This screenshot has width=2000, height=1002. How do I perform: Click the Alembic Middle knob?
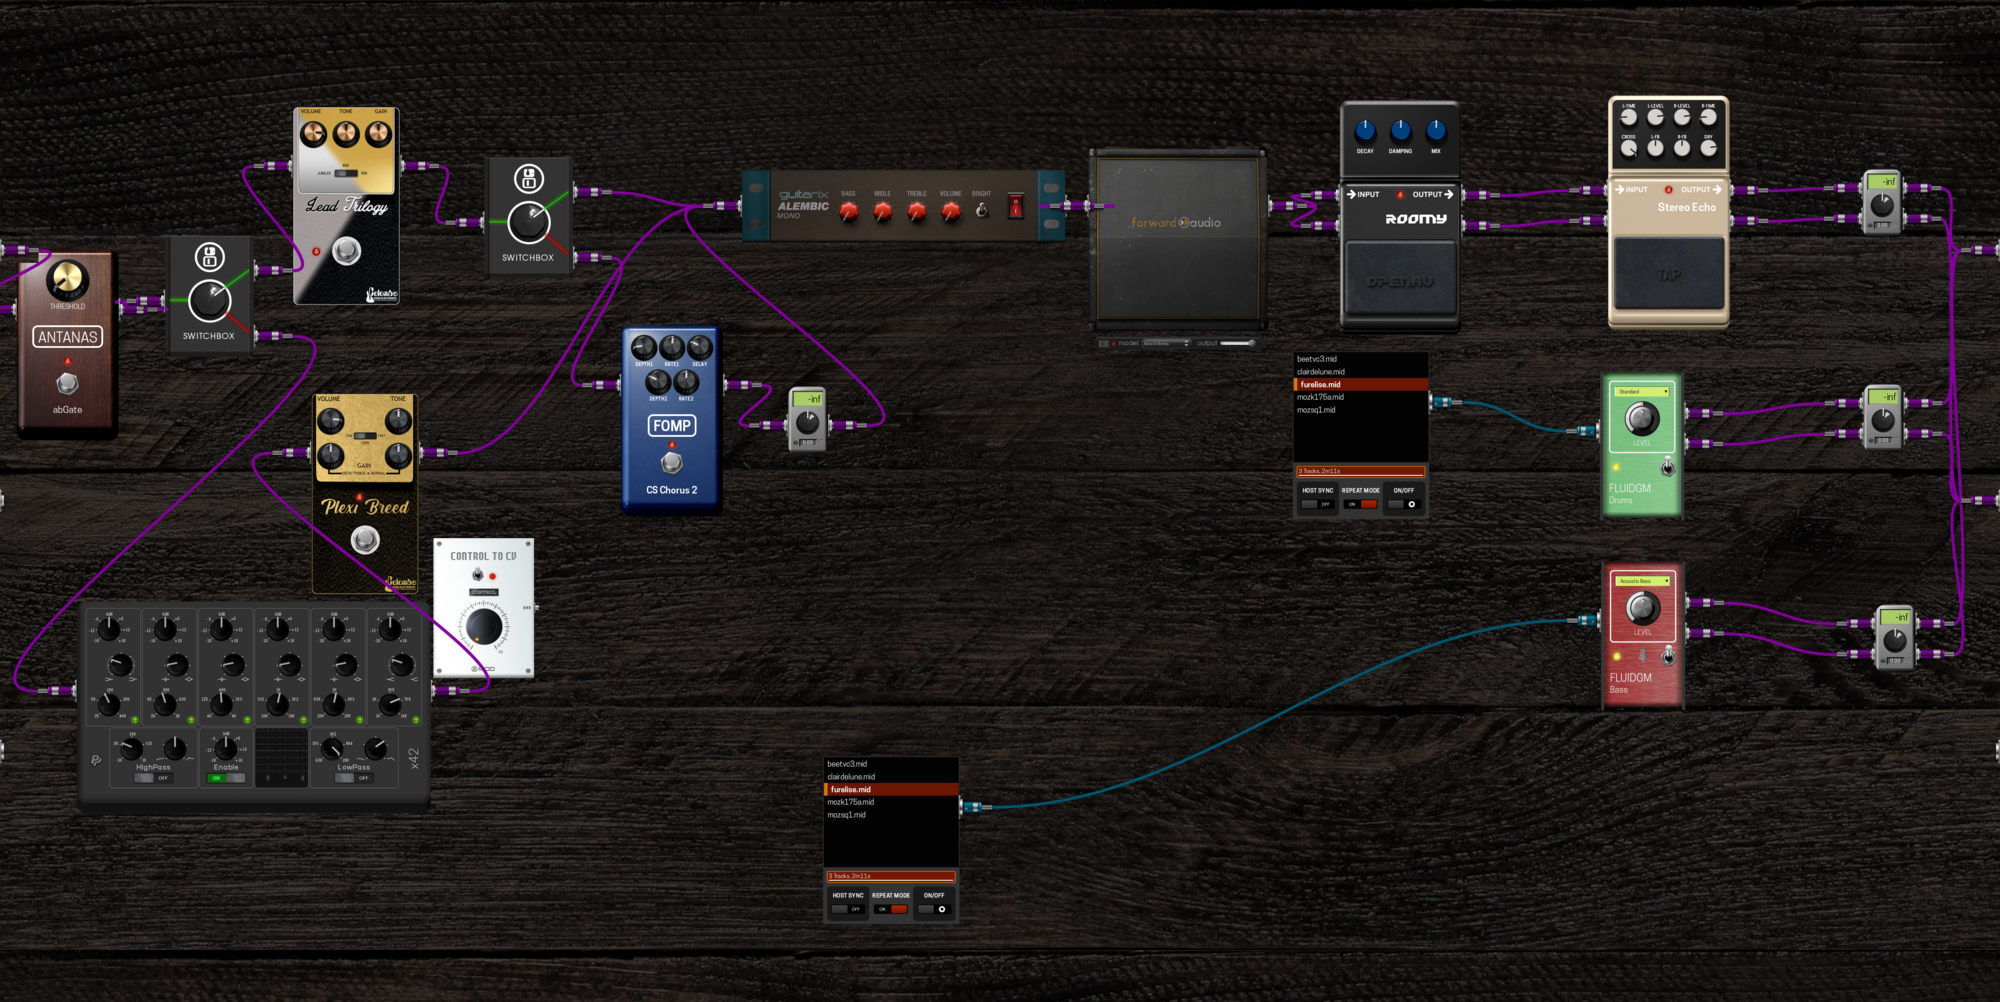[883, 211]
